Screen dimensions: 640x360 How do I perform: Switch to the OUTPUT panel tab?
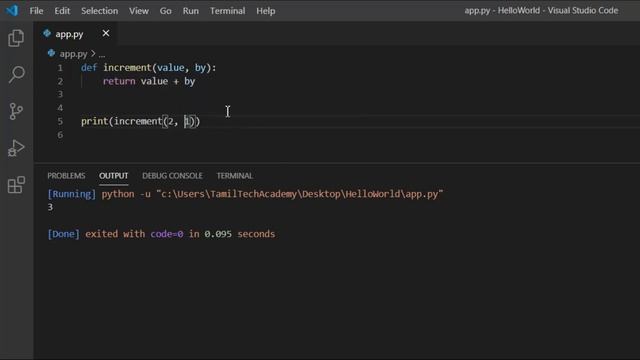click(x=113, y=176)
